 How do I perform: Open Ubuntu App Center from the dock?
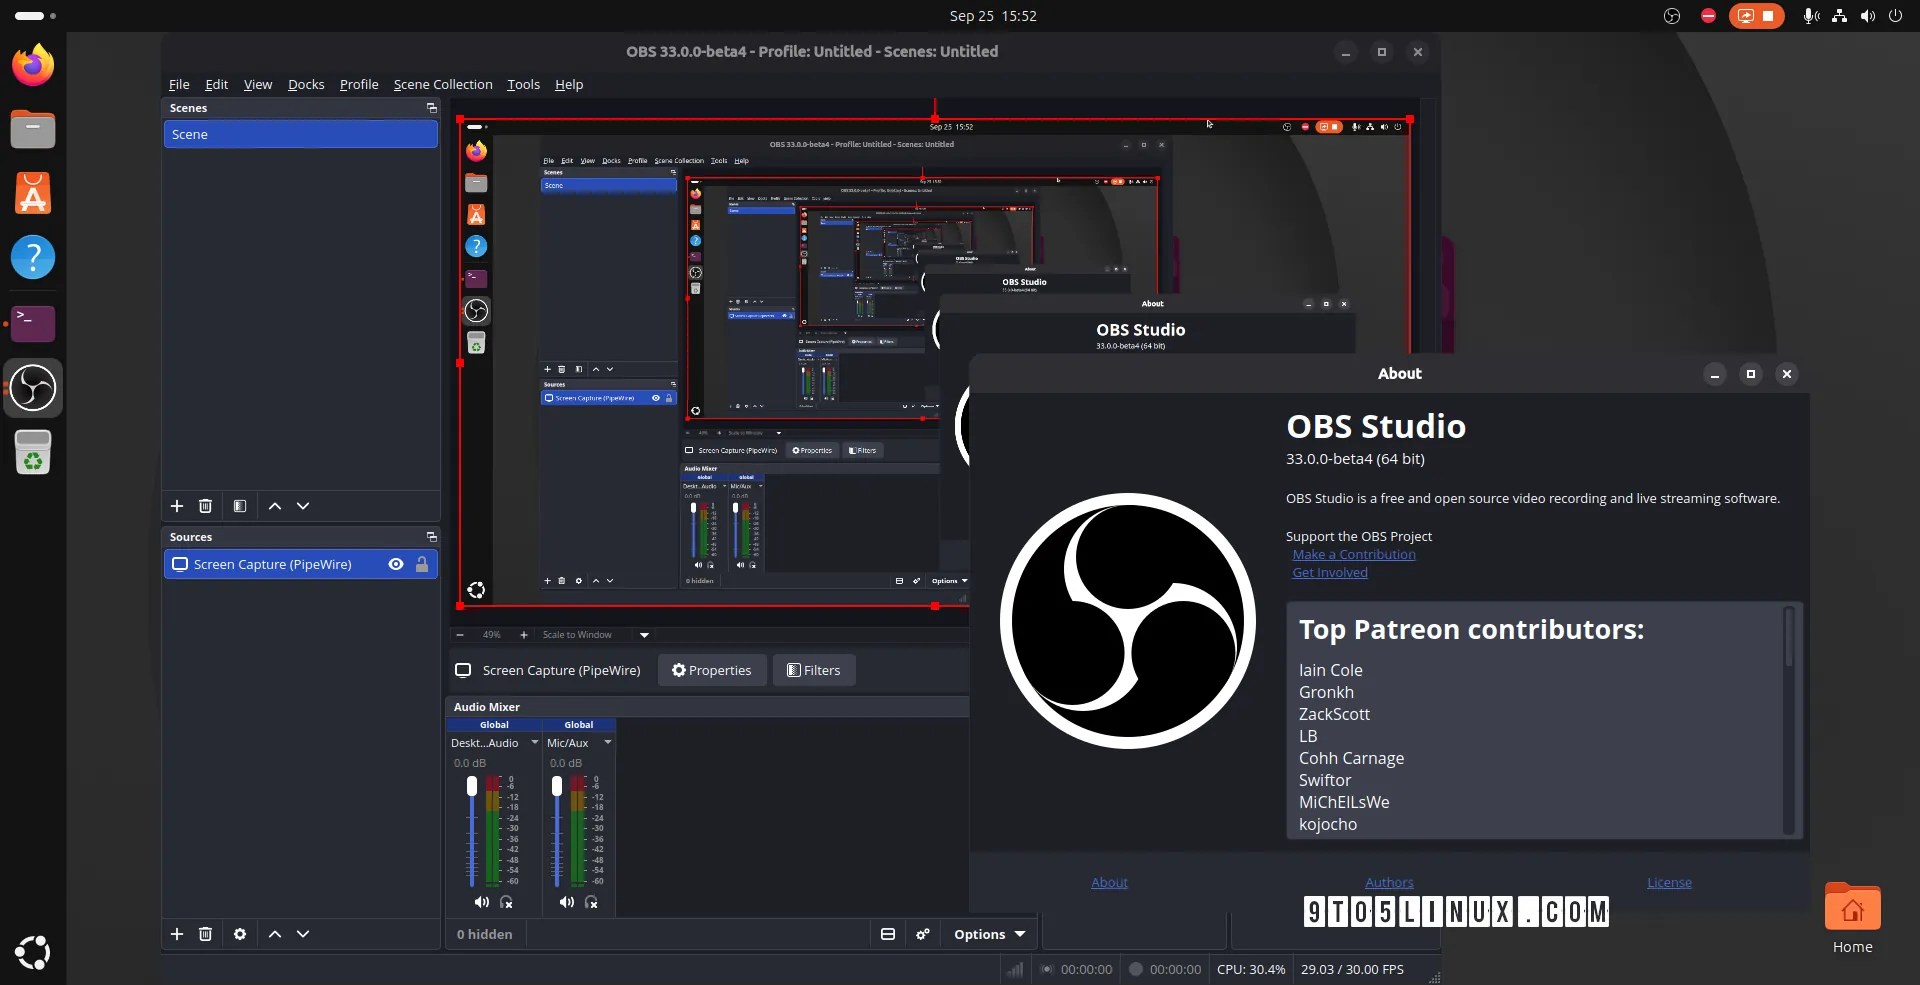pyautogui.click(x=33, y=193)
